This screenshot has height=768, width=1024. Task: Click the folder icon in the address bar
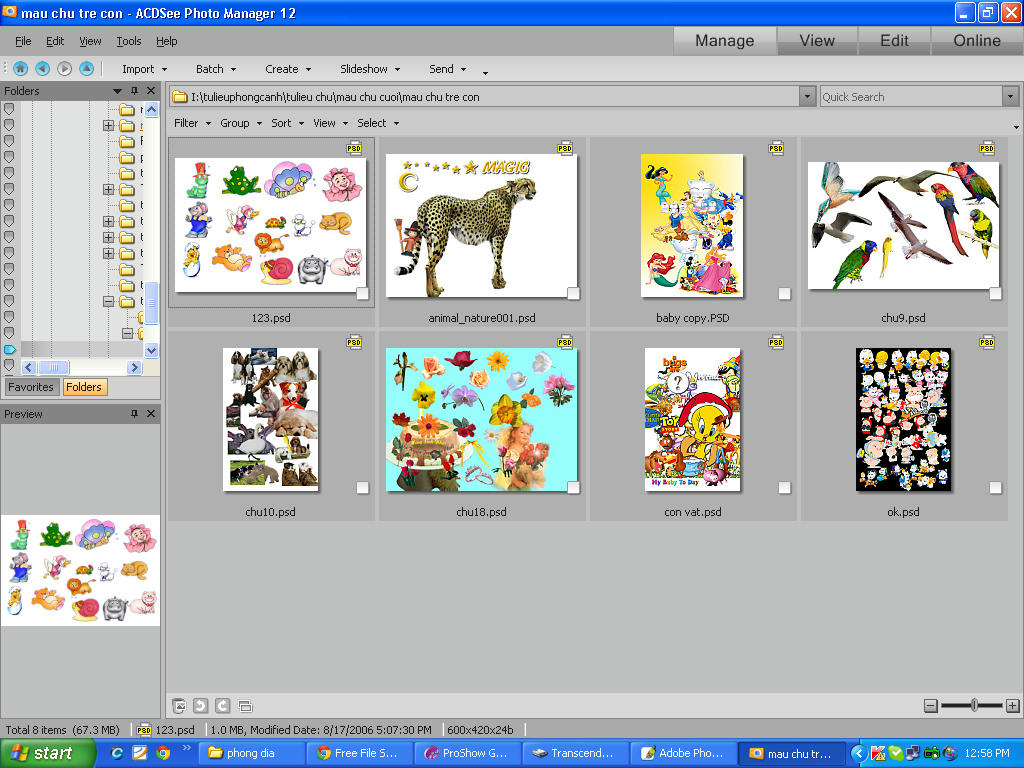(180, 97)
